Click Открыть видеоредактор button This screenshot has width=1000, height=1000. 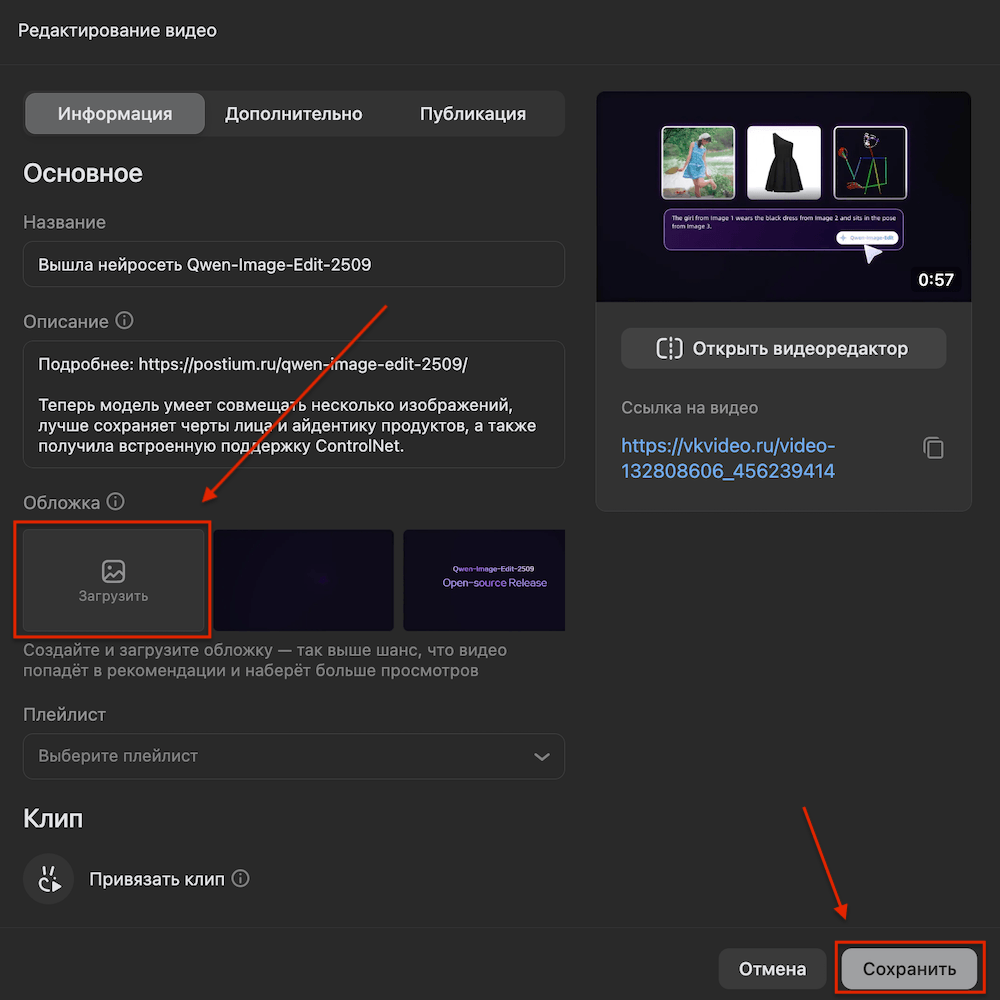[x=783, y=348]
